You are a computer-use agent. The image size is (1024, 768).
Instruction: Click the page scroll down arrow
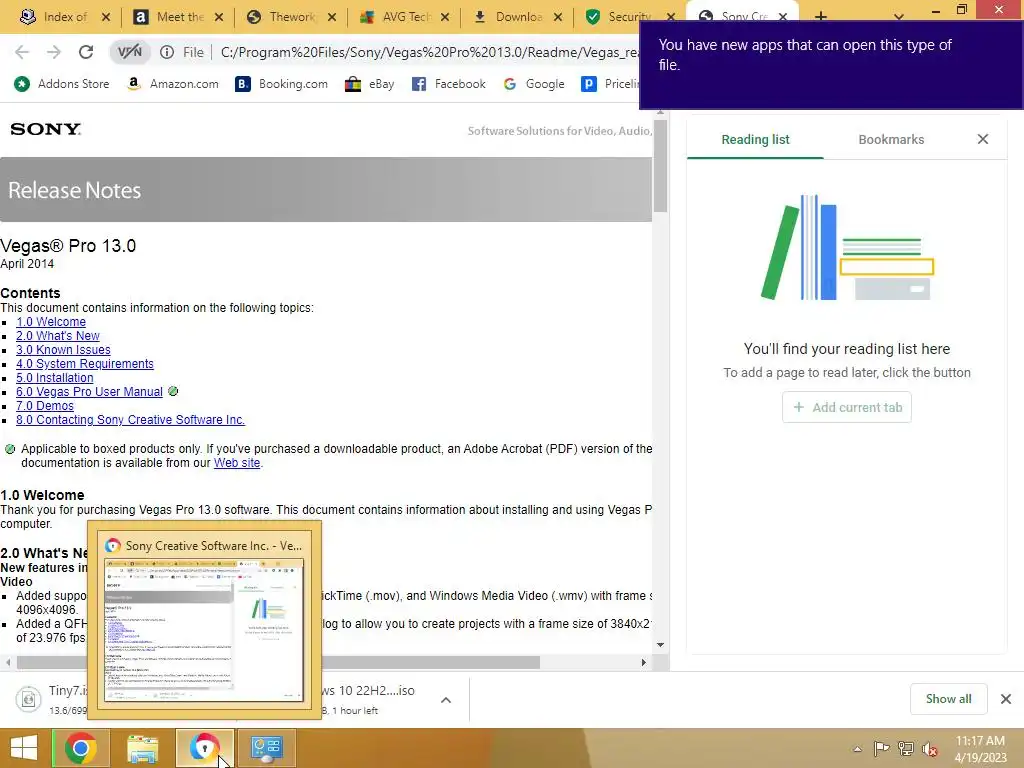660,645
